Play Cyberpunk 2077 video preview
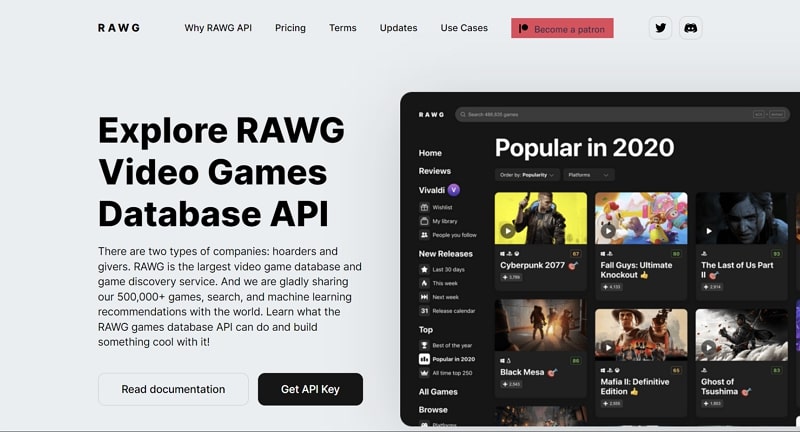The width and height of the screenshot is (800, 432). (507, 231)
